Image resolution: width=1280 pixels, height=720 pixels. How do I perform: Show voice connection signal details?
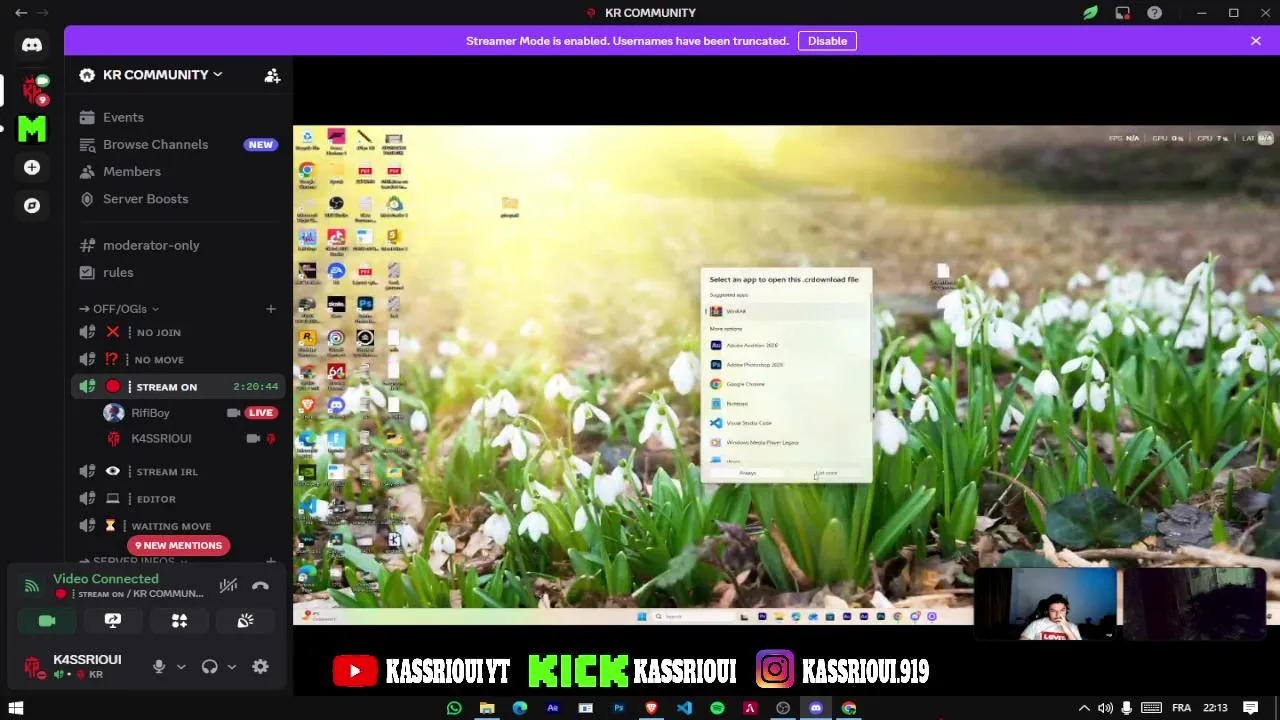point(32,586)
